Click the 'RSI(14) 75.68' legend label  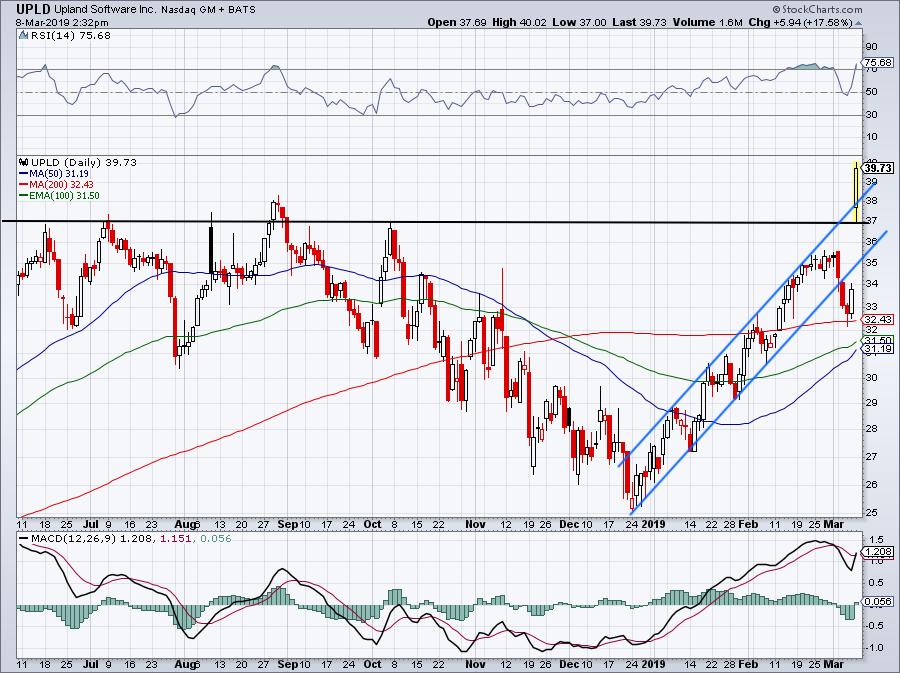71,36
